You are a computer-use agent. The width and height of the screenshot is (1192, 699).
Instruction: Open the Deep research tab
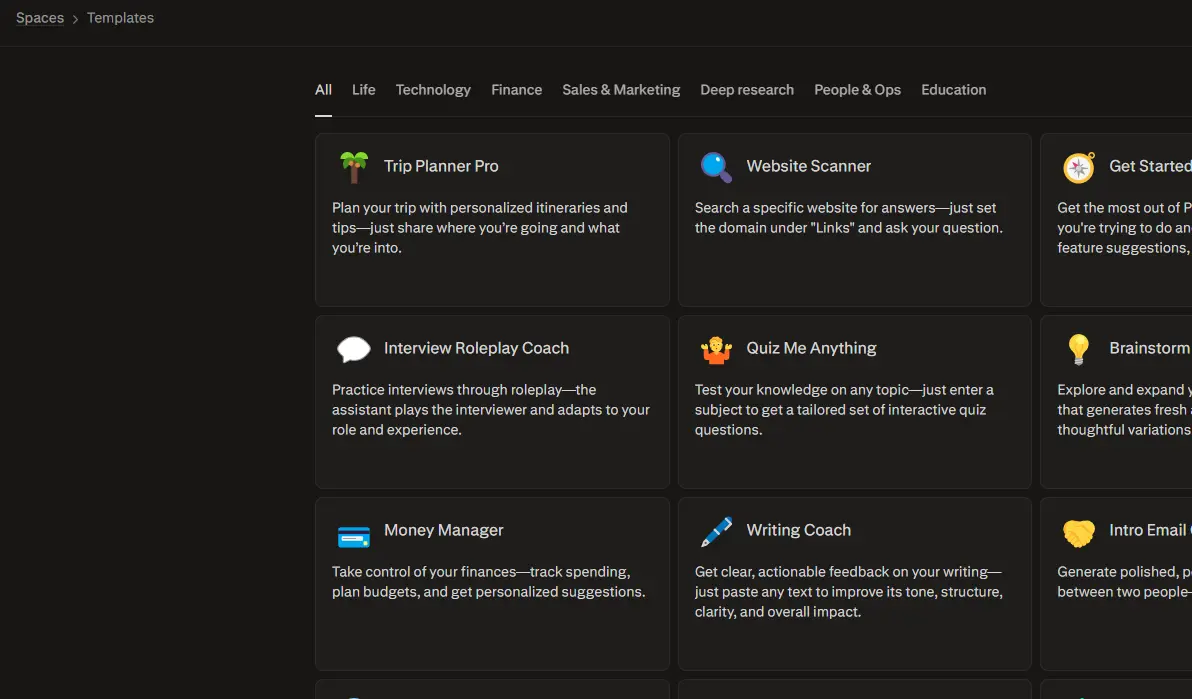(747, 90)
